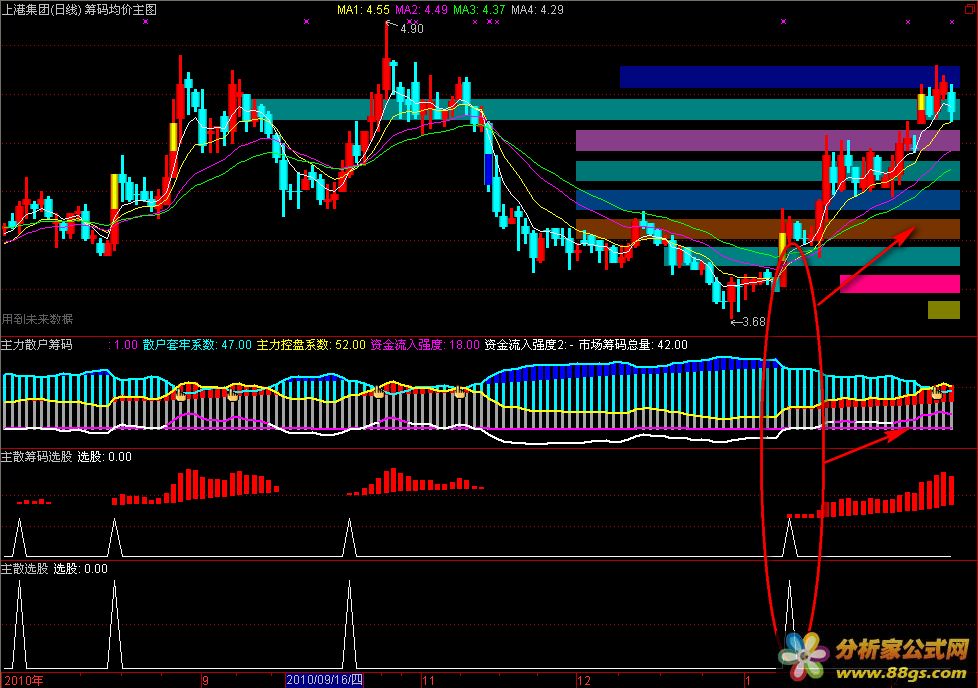
Task: Click the second hand signal icon from left
Action: click(x=233, y=395)
